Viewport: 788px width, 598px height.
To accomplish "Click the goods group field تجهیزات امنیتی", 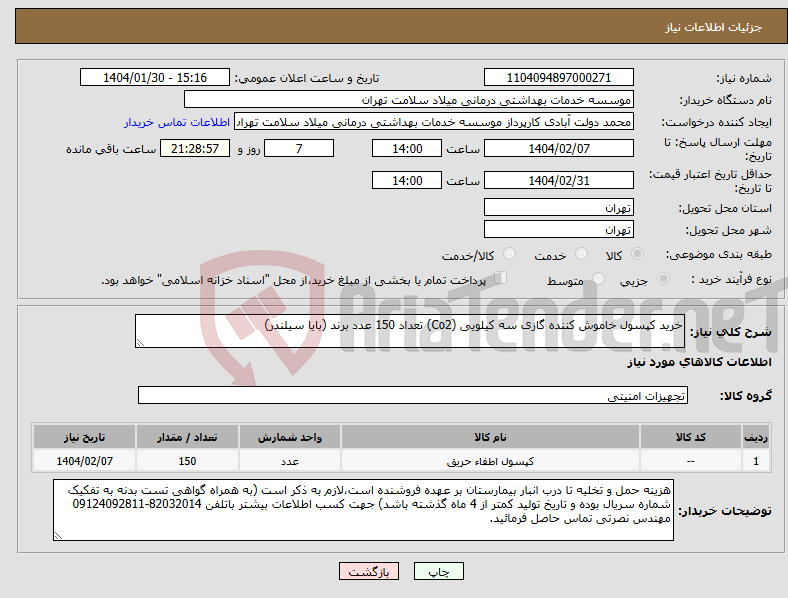I will point(413,395).
